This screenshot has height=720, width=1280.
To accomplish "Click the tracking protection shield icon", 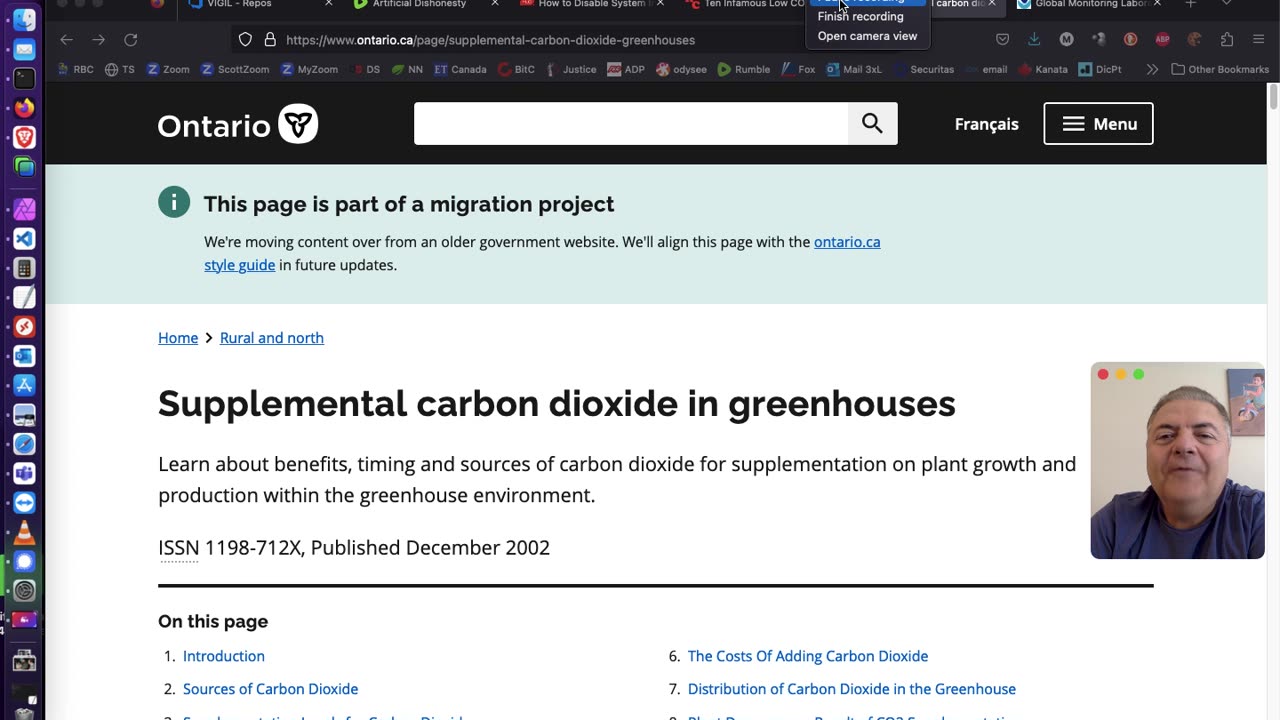I will coord(245,40).
